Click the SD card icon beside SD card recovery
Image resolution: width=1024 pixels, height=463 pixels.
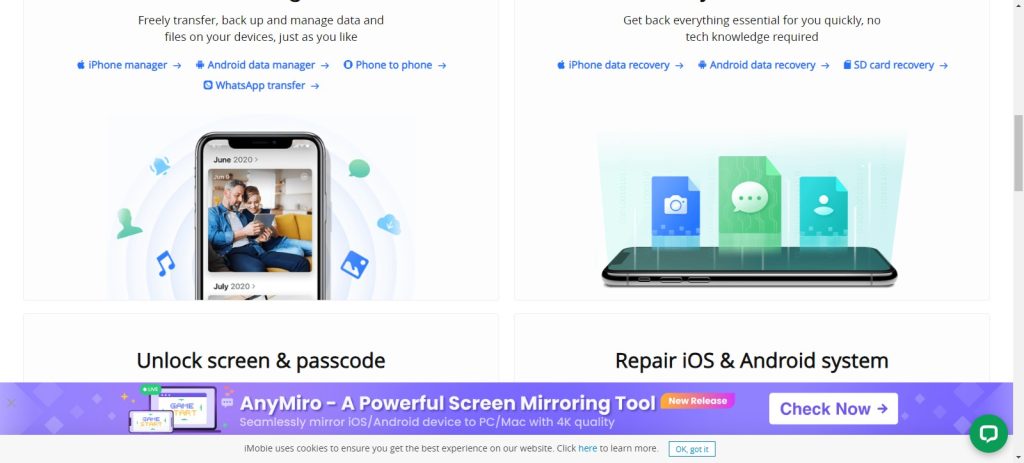click(x=847, y=65)
